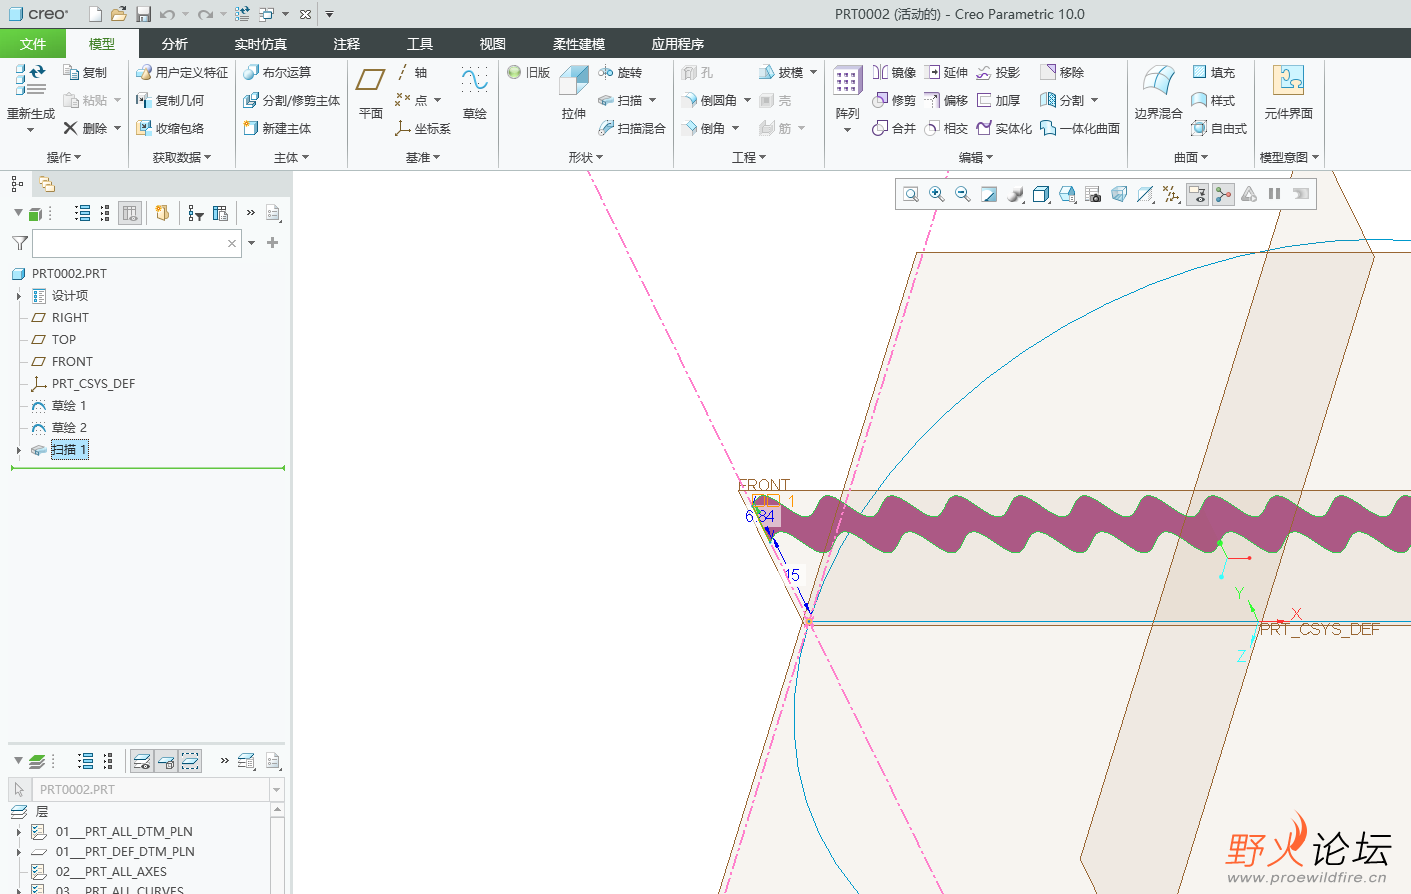Expand the 扫描 1 feature in model tree
Viewport: 1411px width, 894px height.
pos(19,450)
